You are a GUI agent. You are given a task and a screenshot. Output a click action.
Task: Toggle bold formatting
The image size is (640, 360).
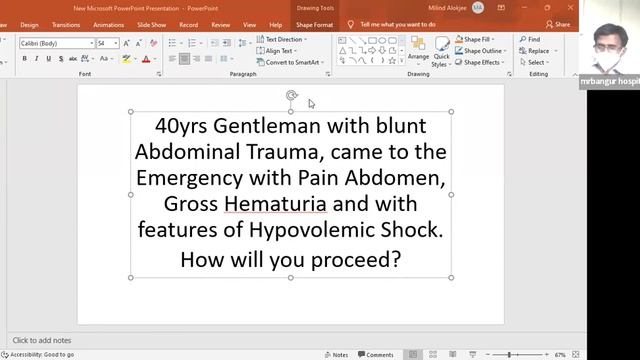pyautogui.click(x=24, y=59)
